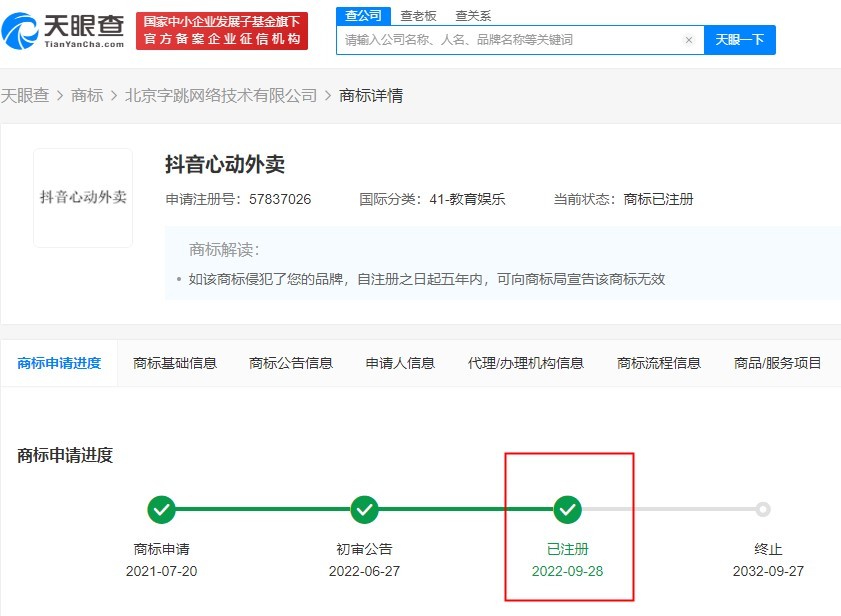Open the red 官方备案企业征信机构 banner

(222, 31)
